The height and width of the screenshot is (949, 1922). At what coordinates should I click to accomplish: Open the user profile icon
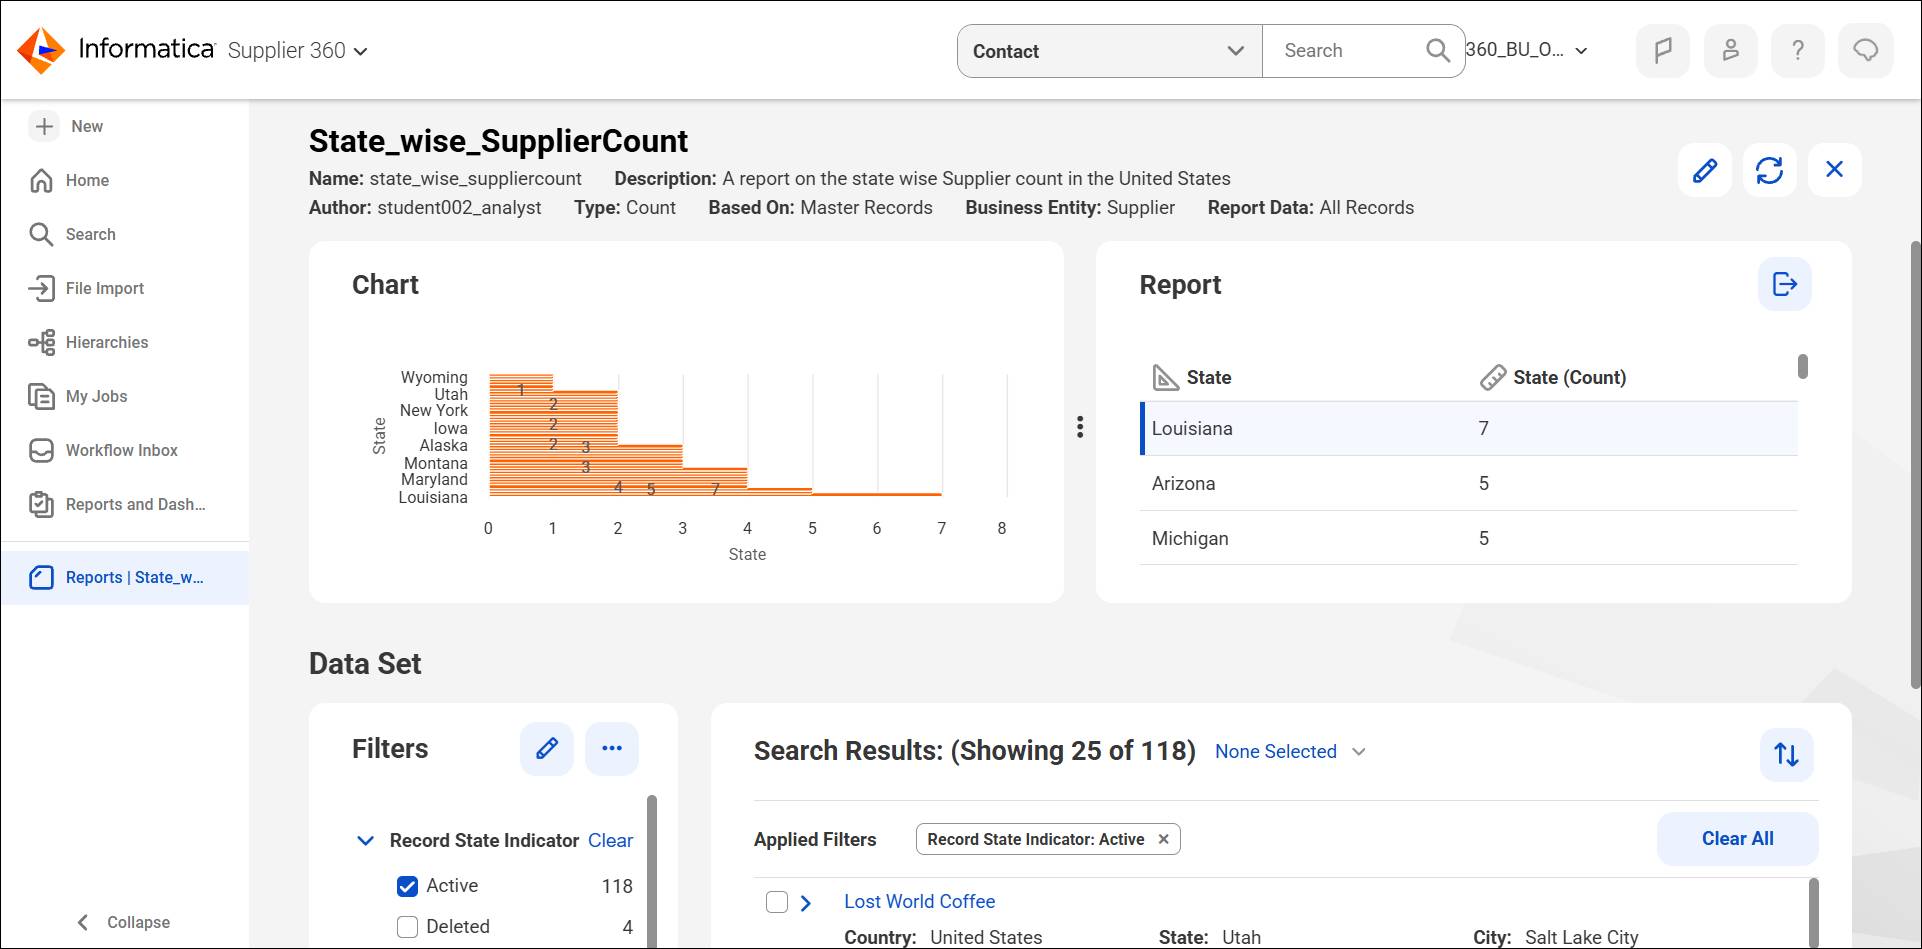[1730, 50]
